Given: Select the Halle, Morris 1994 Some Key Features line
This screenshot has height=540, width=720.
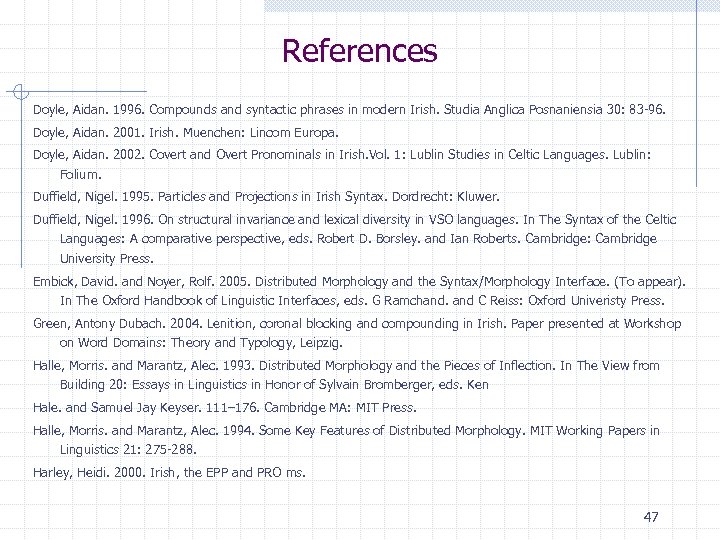Looking at the screenshot, I should click(346, 431).
